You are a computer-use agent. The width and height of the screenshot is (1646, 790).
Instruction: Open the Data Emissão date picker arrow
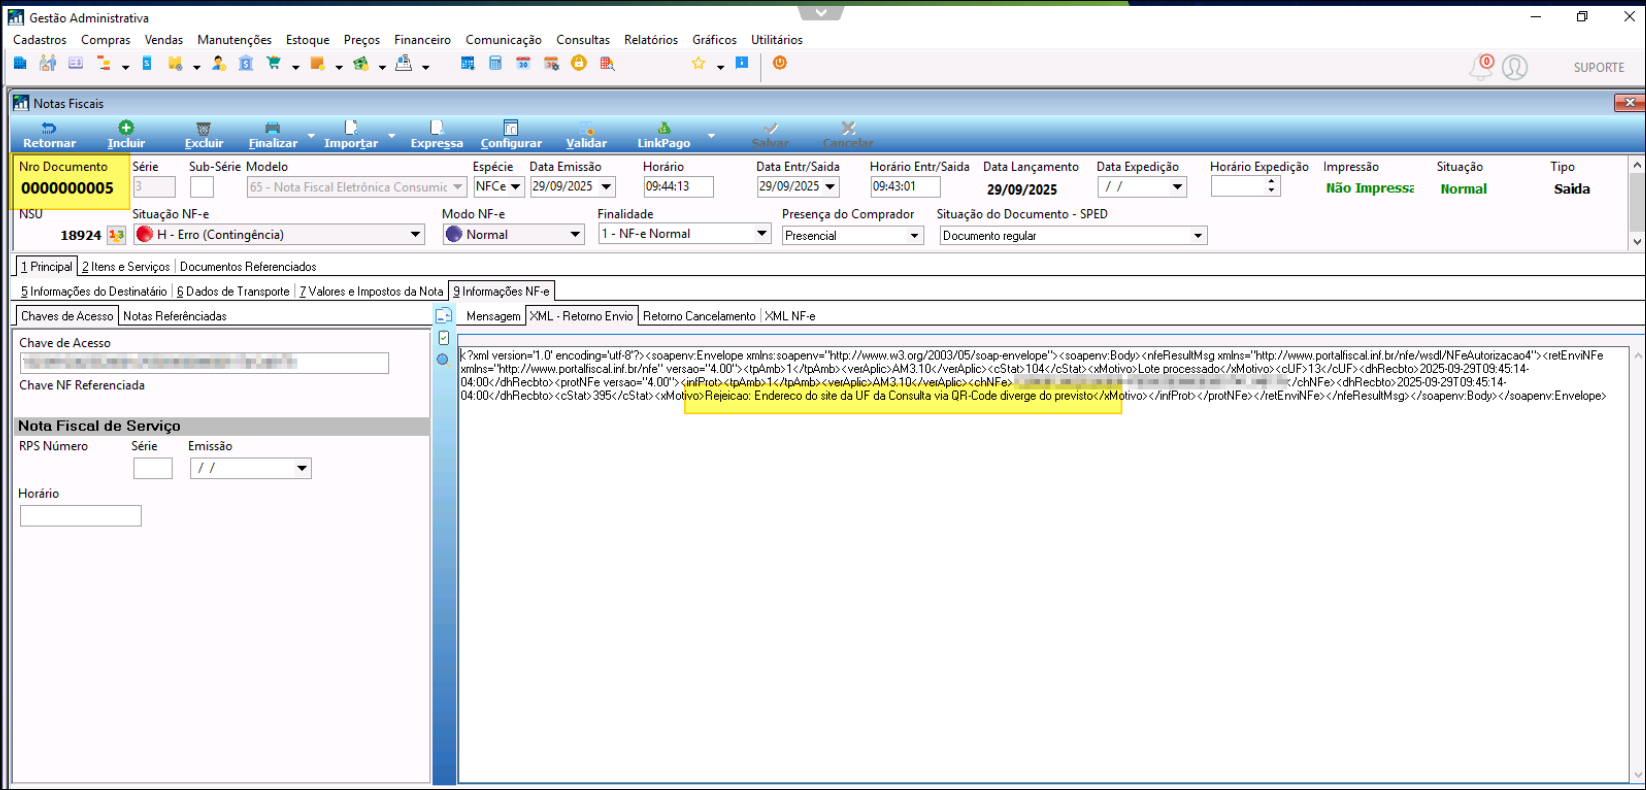tap(606, 187)
